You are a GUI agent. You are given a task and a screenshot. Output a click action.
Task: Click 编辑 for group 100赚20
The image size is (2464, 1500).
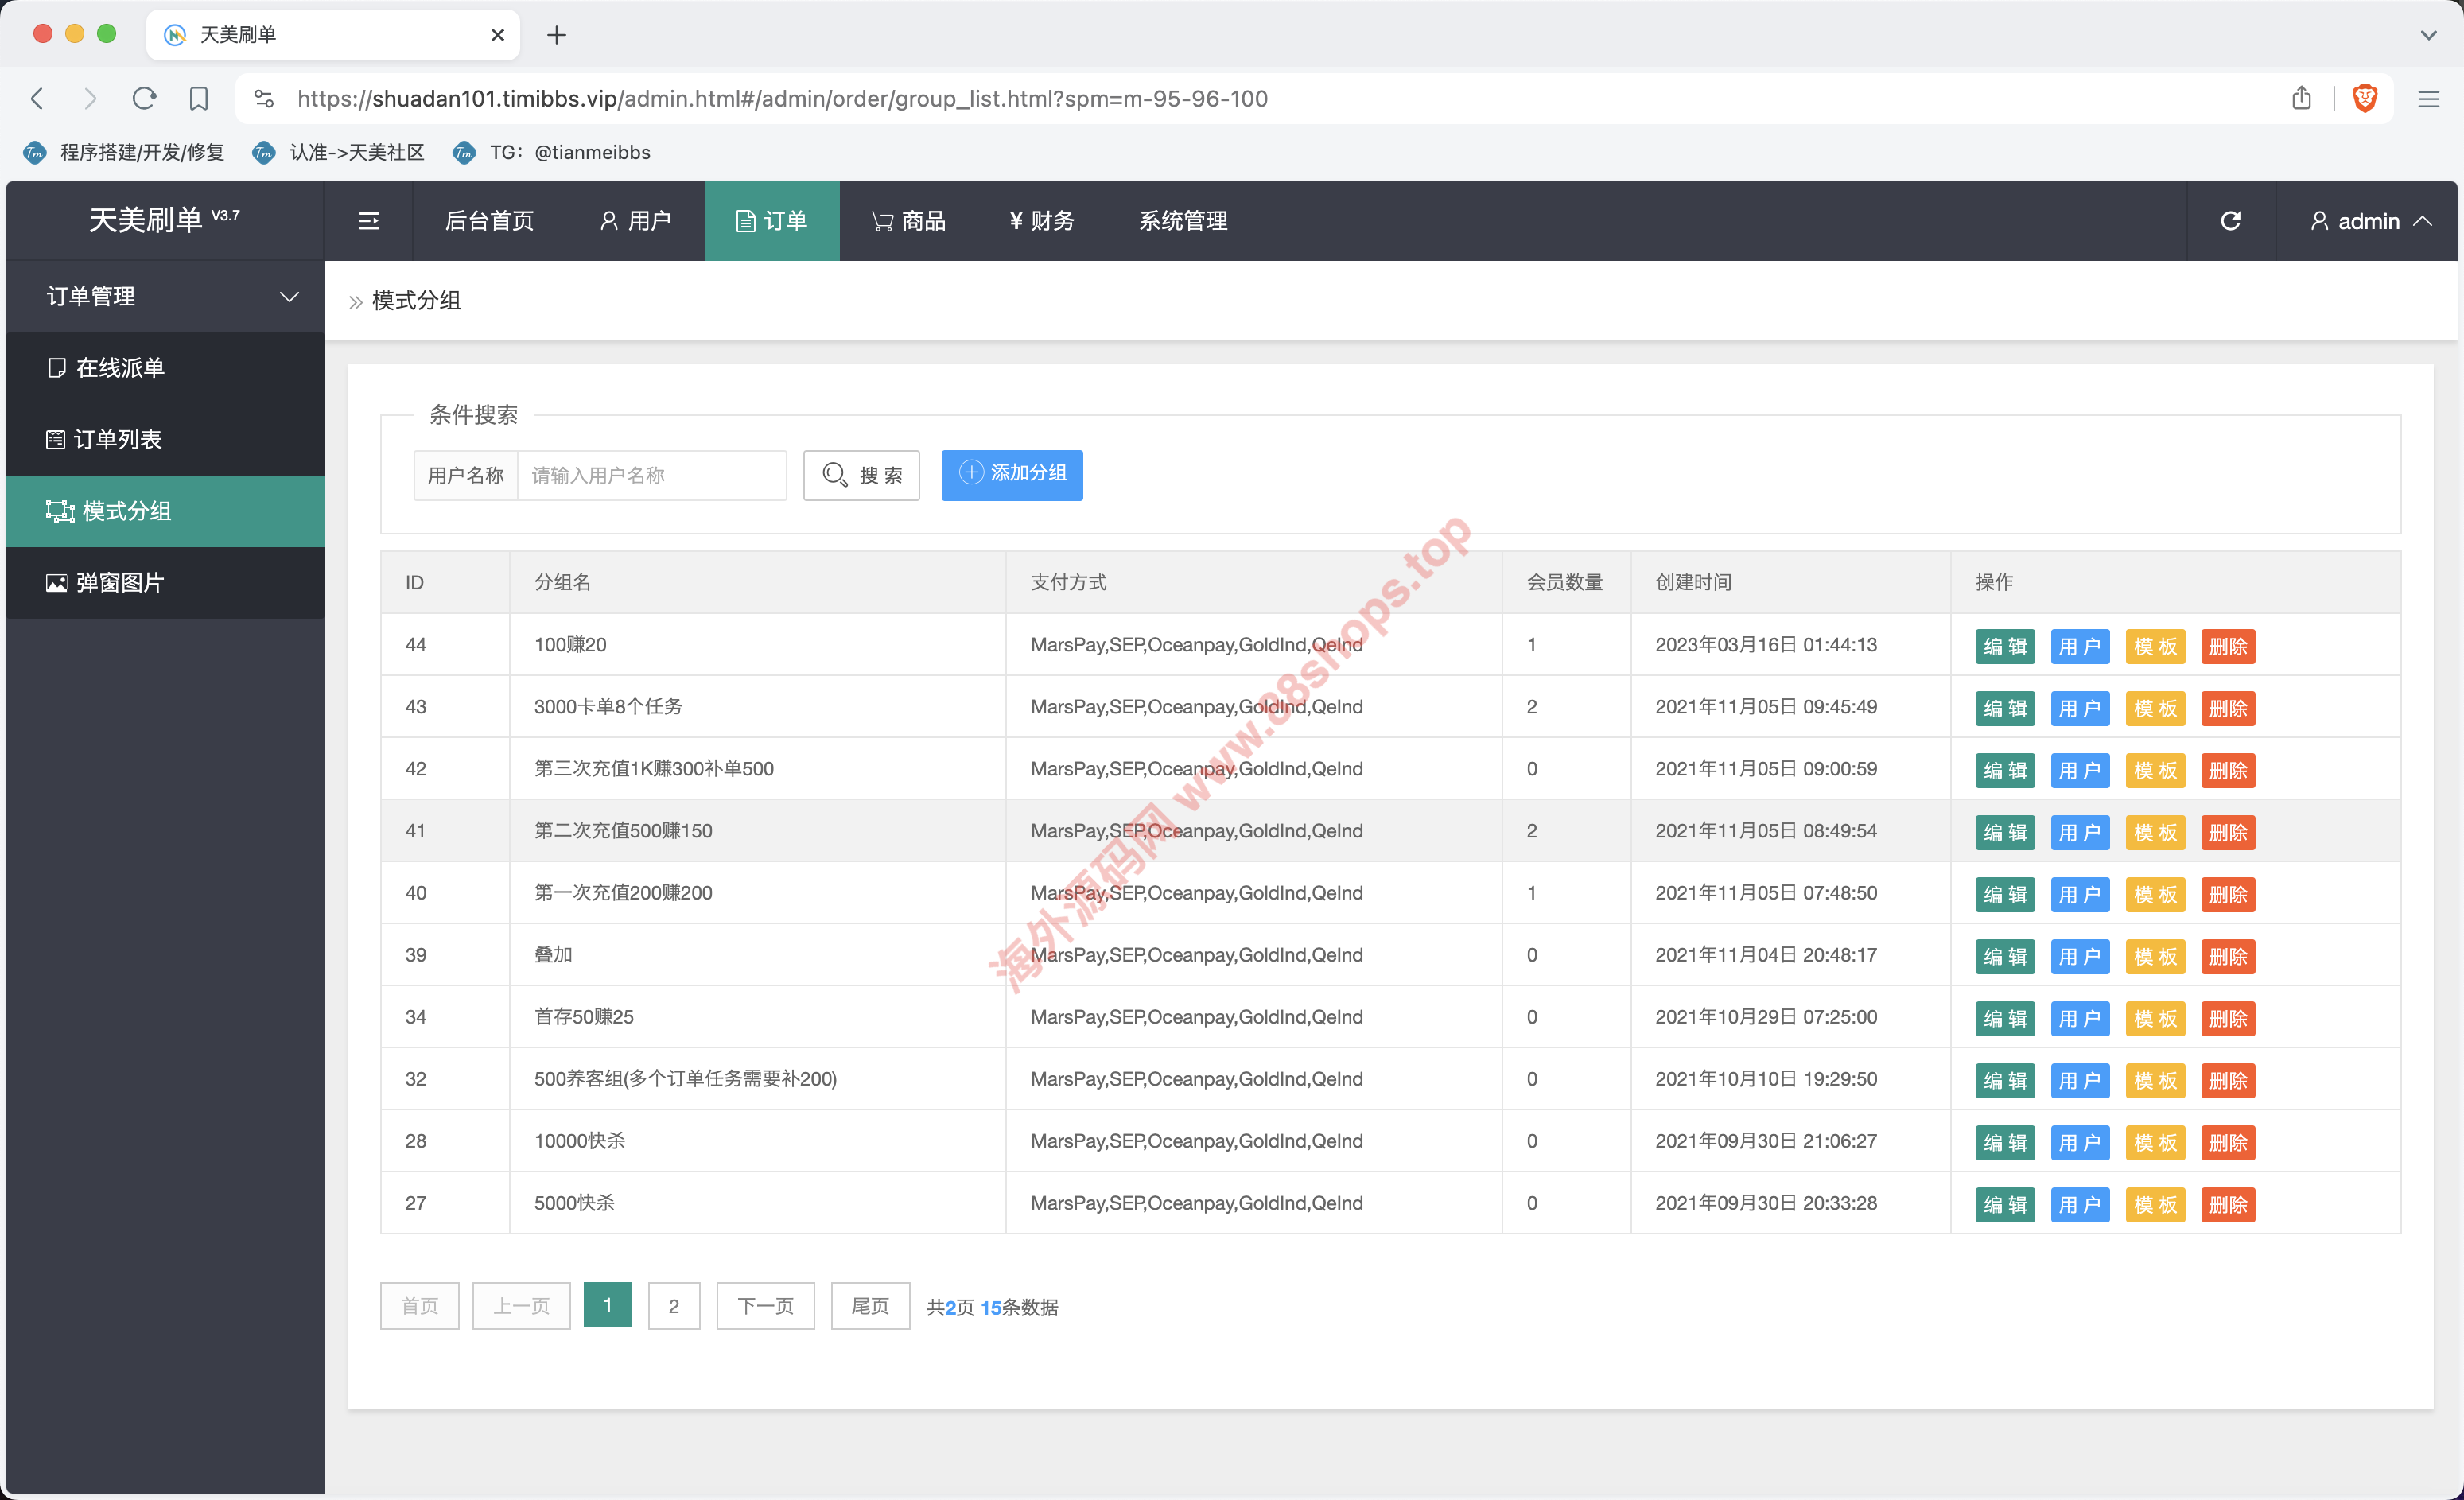(2004, 646)
